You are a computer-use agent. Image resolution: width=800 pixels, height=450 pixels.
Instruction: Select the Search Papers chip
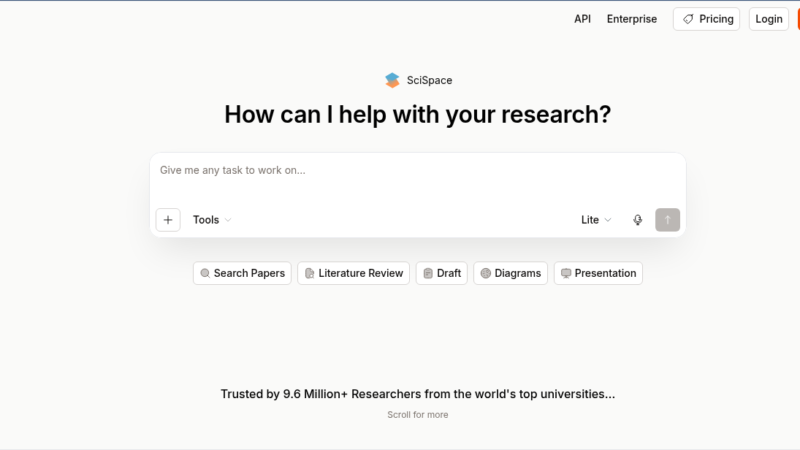pyautogui.click(x=242, y=273)
